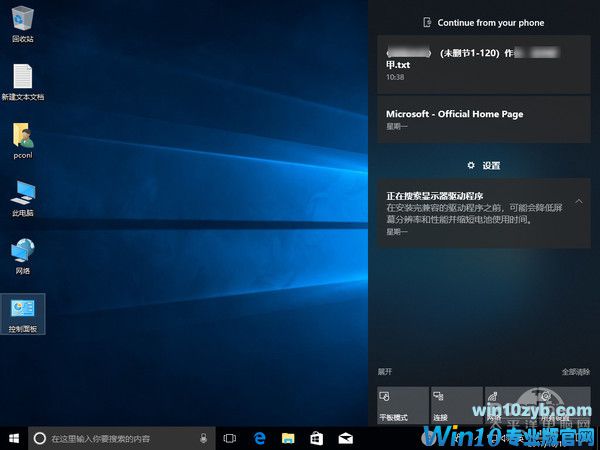
Task: Select the 新建文本文档 text file icon
Action: tap(23, 82)
